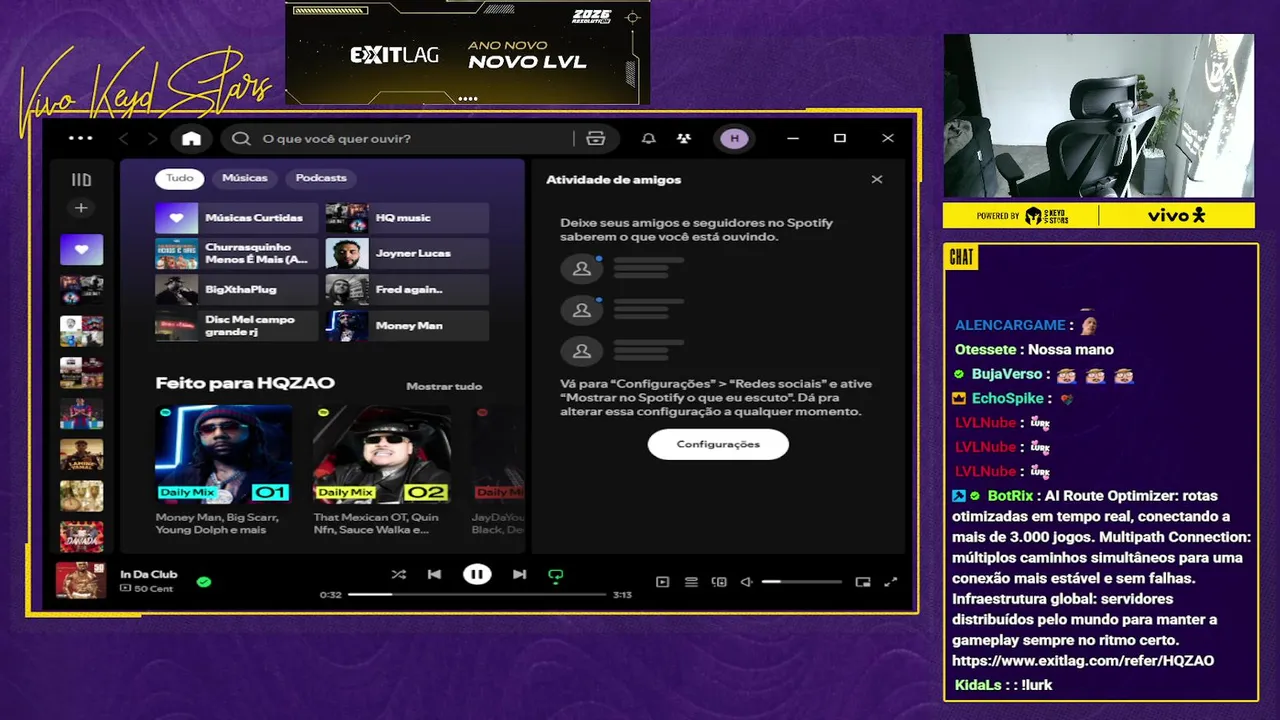Switch to full screen player icon
Screen dimensions: 1280x720
[x=891, y=582]
